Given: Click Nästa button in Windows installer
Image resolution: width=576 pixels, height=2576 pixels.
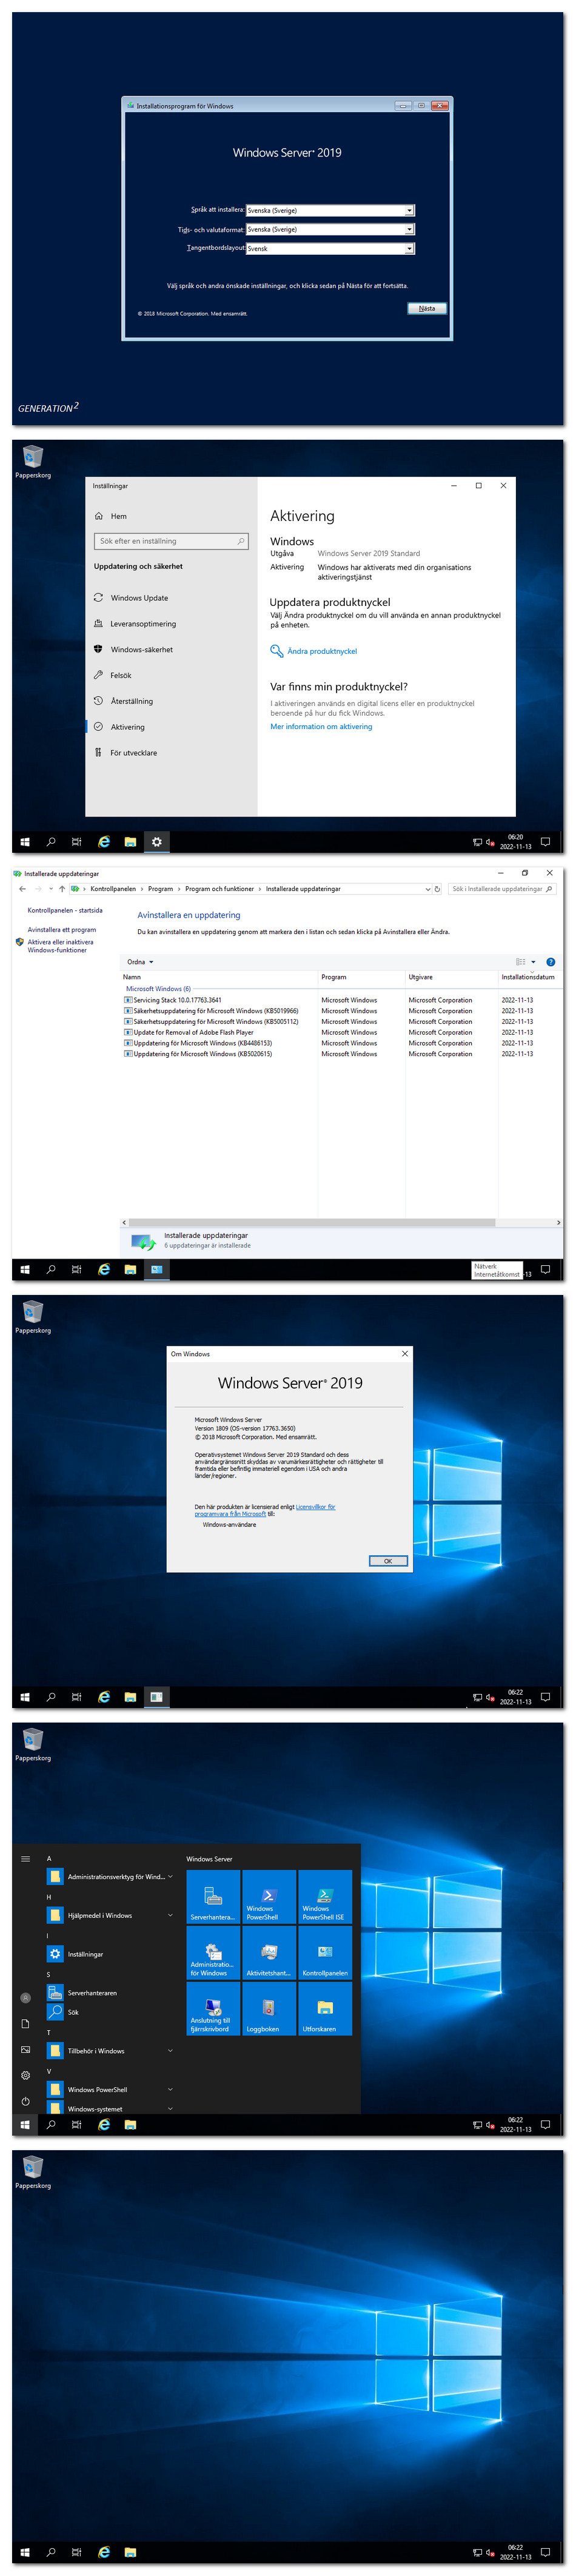Looking at the screenshot, I should click(427, 308).
